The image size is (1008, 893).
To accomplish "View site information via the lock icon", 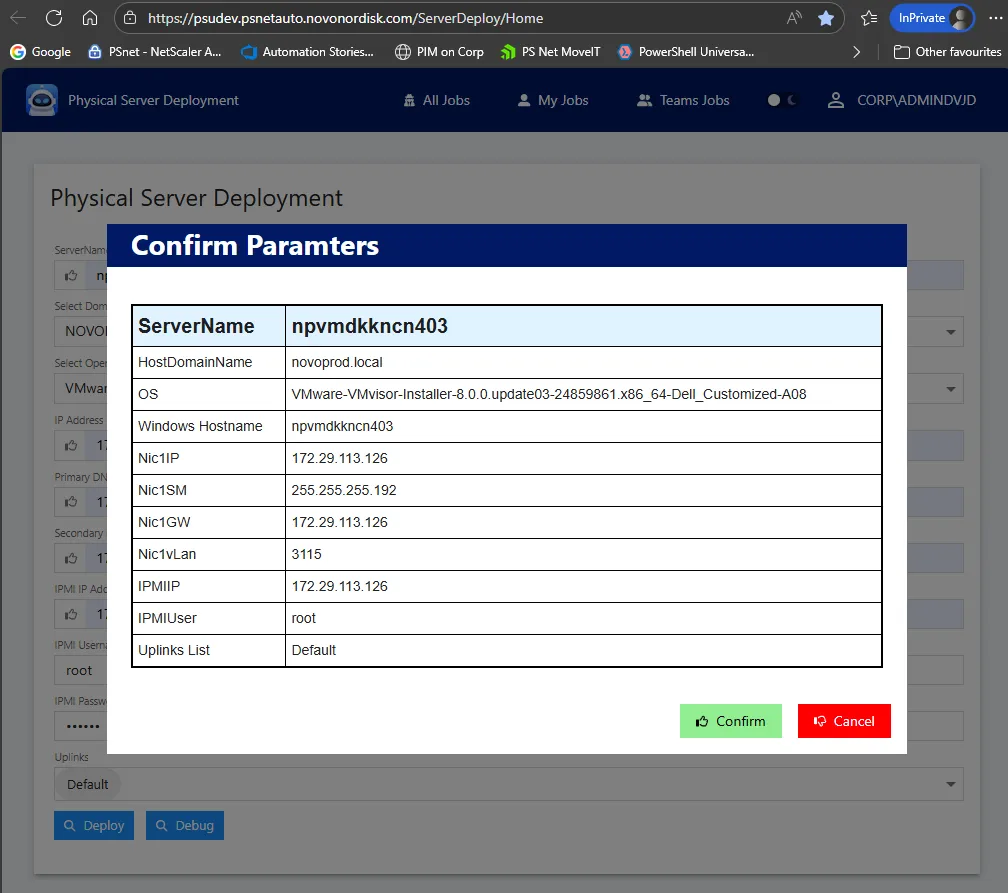I will pos(130,18).
